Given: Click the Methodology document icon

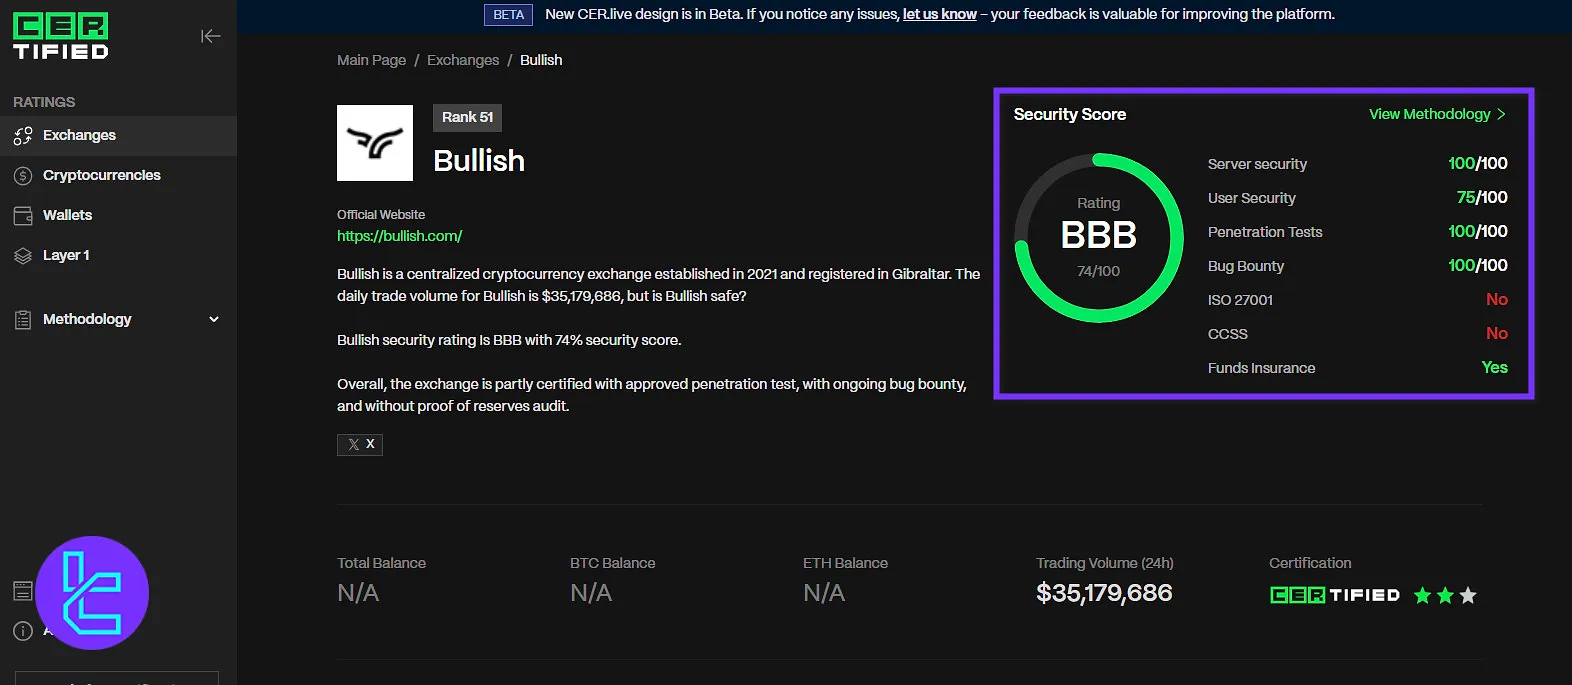Looking at the screenshot, I should click(x=23, y=319).
